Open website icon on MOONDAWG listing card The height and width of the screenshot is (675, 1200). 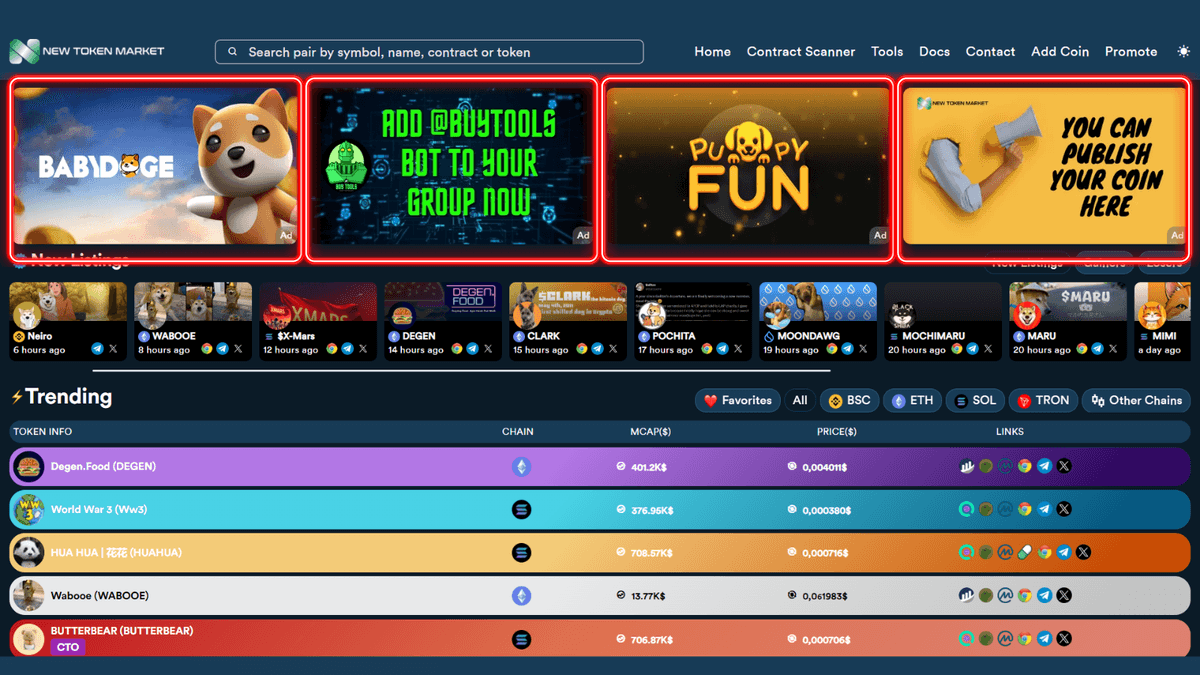pos(832,349)
